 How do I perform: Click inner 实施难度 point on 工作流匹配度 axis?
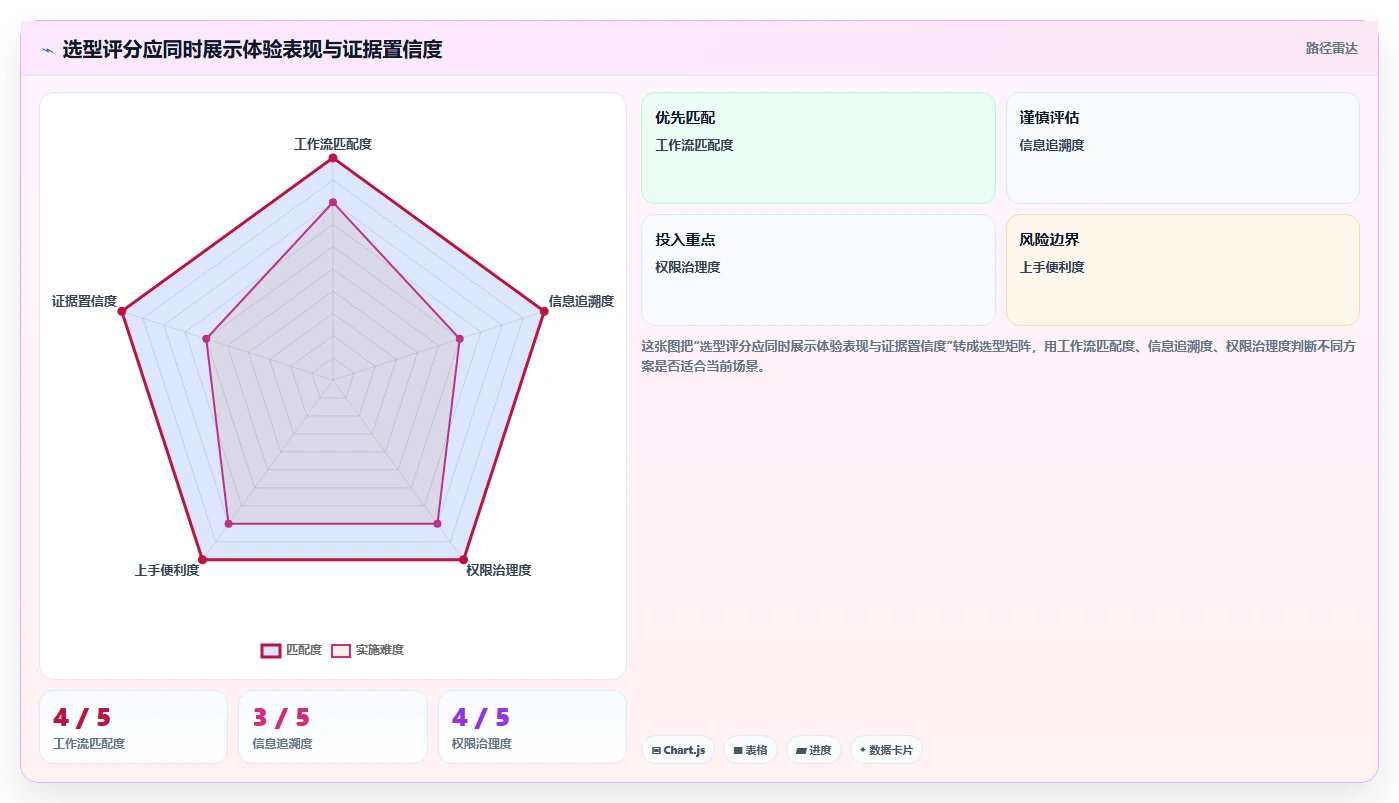coord(333,202)
